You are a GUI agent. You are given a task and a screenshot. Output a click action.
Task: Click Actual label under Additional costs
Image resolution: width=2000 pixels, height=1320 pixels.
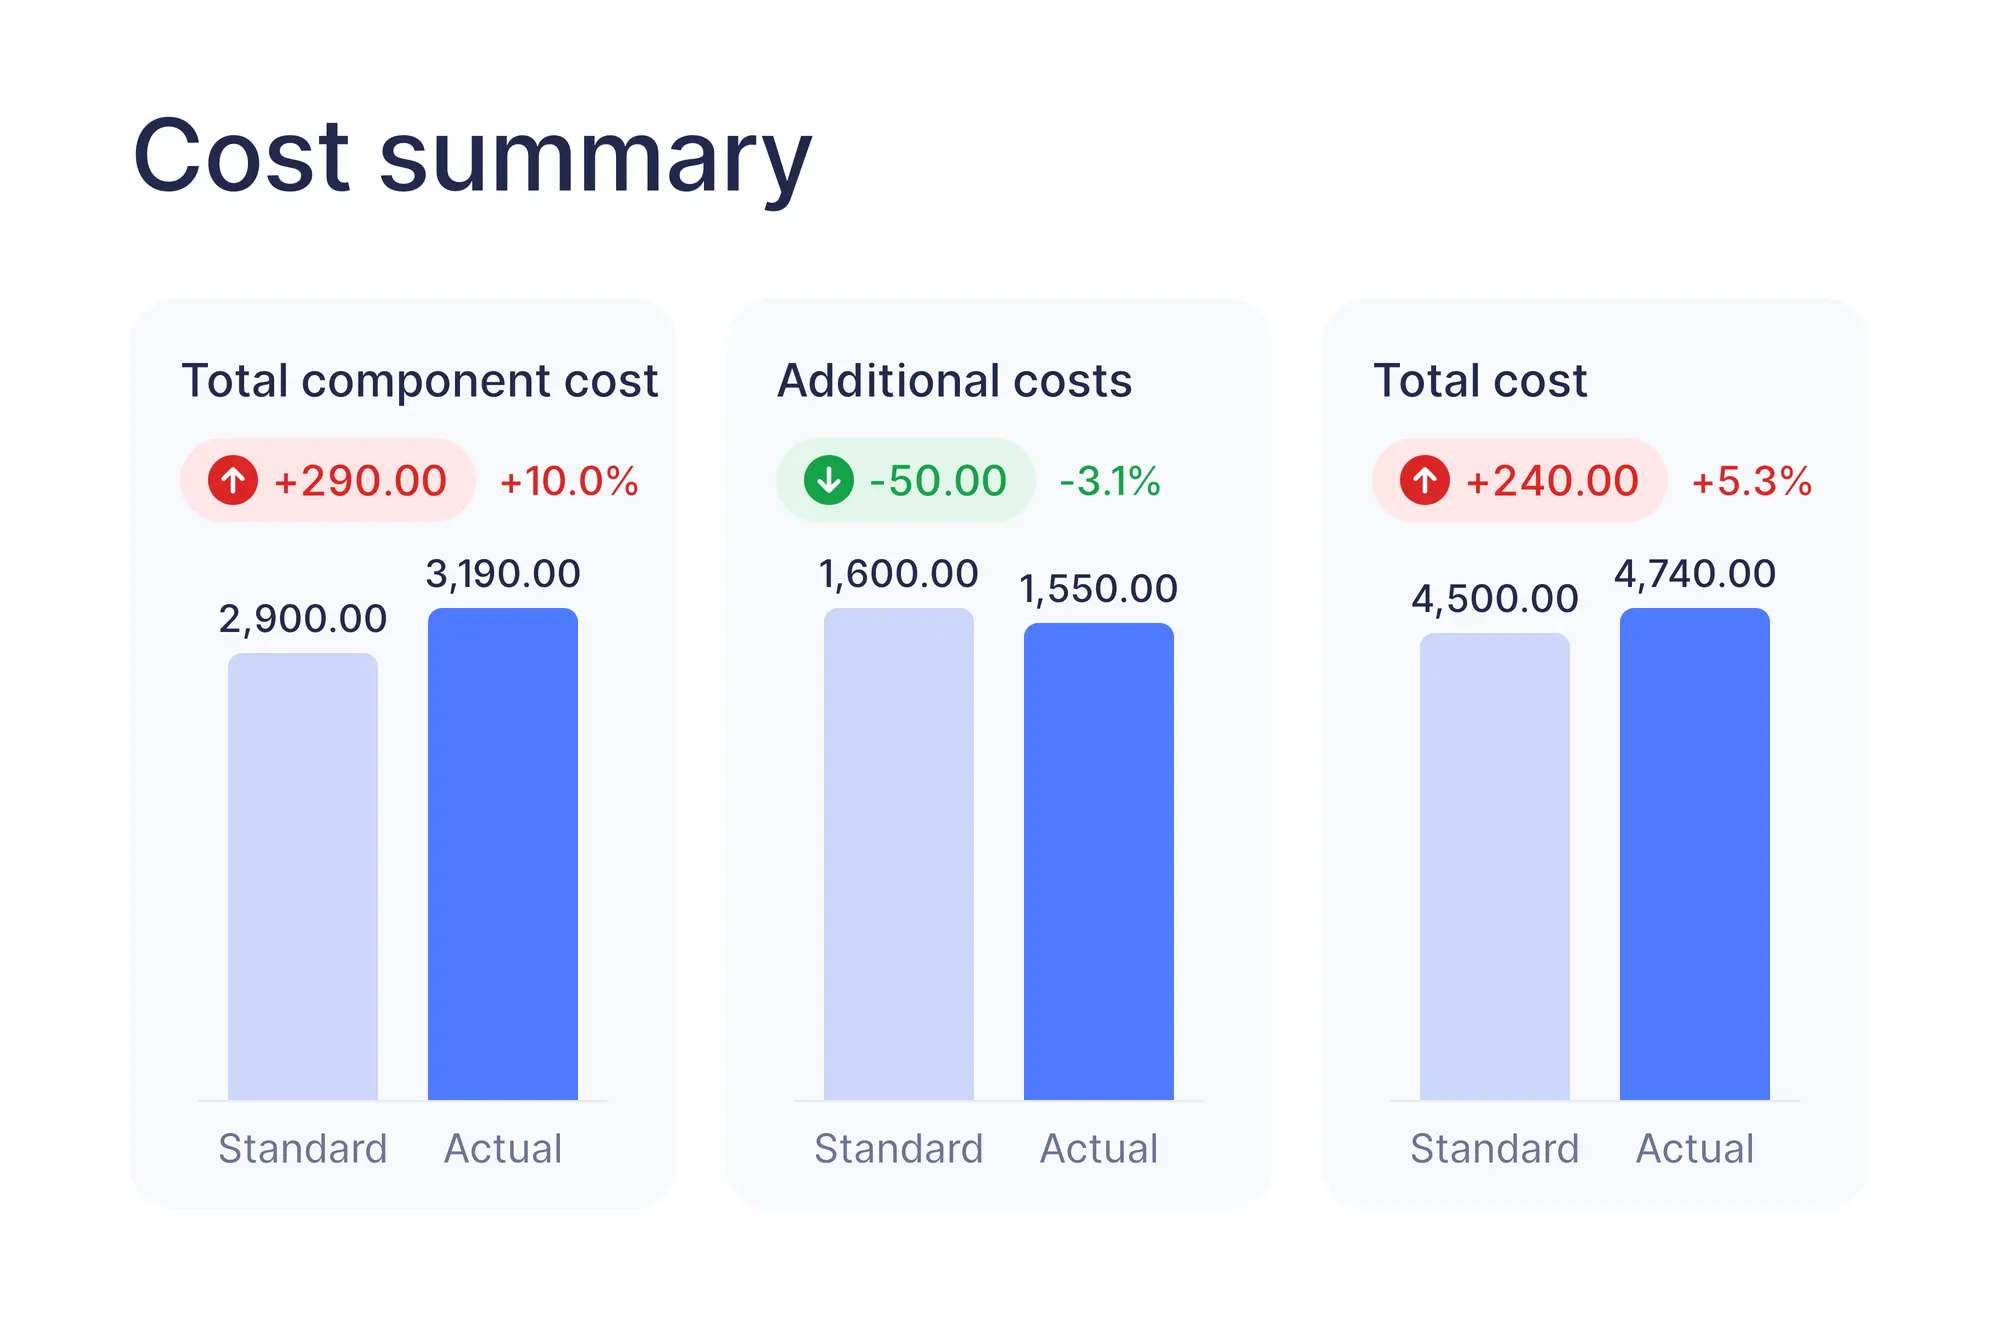pyautogui.click(x=1099, y=1149)
